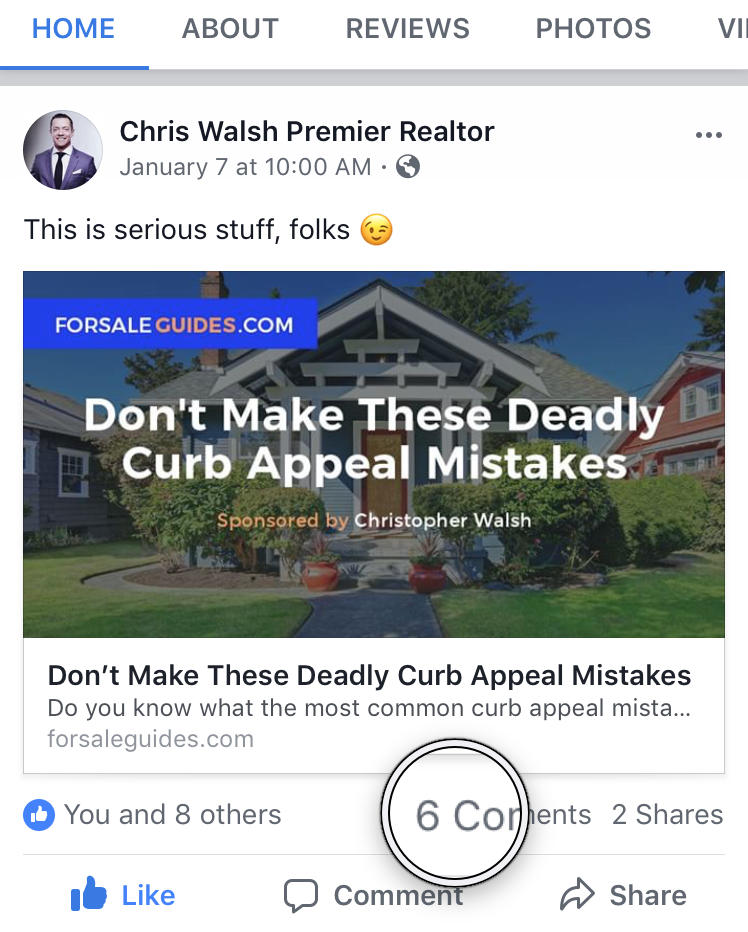Open the blue like reaction badge
Screen dimensions: 748x932
pyautogui.click(x=39, y=814)
